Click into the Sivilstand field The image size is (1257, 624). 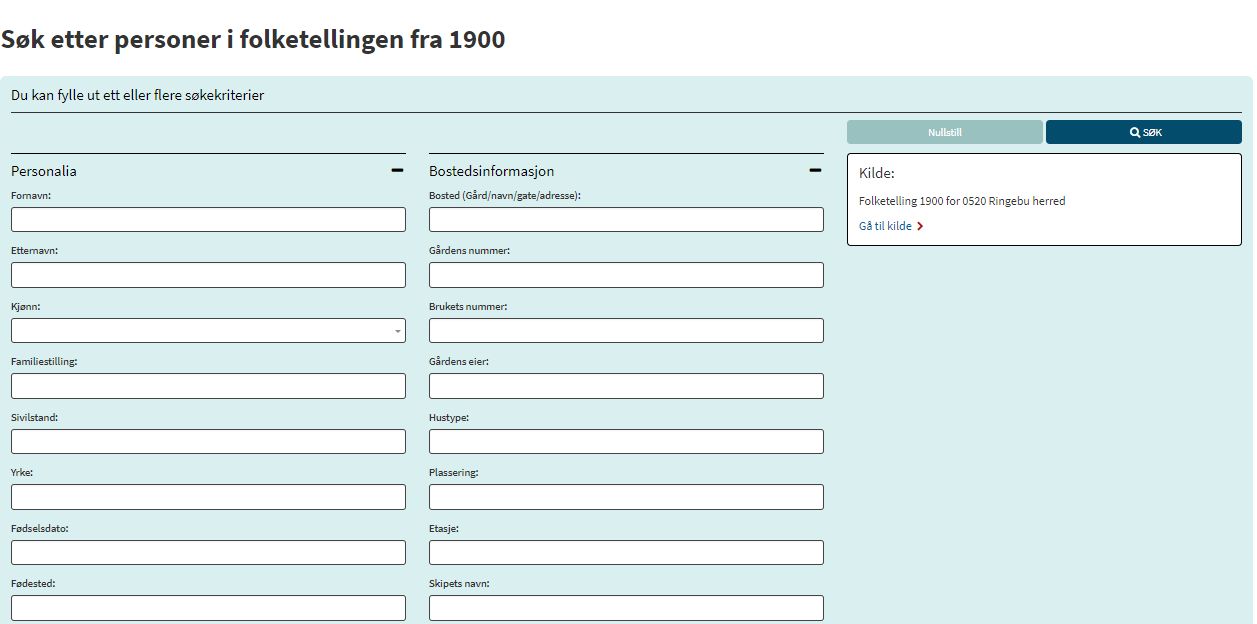(x=208, y=442)
